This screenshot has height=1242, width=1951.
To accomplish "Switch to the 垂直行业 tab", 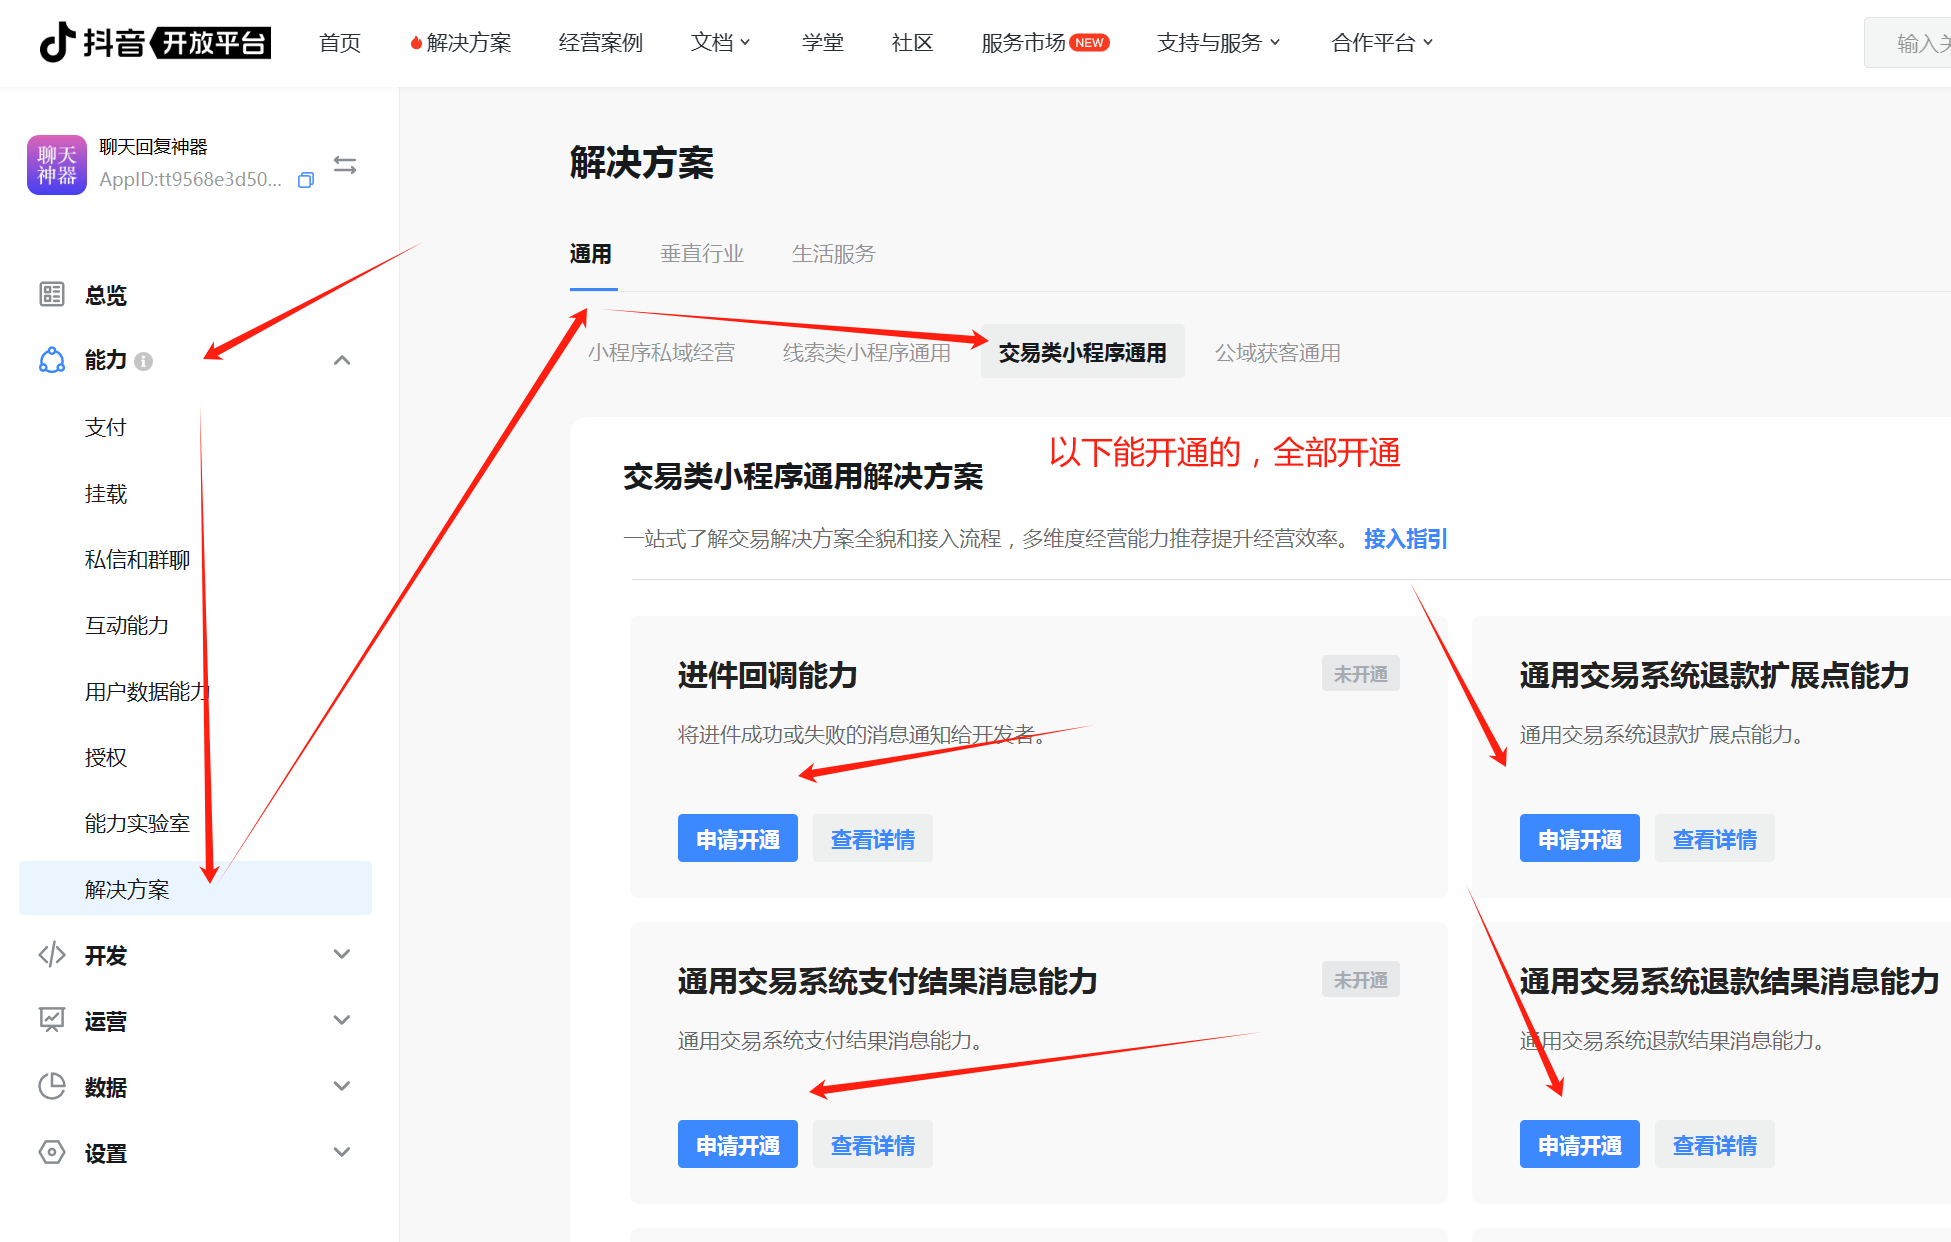I will pyautogui.click(x=702, y=254).
